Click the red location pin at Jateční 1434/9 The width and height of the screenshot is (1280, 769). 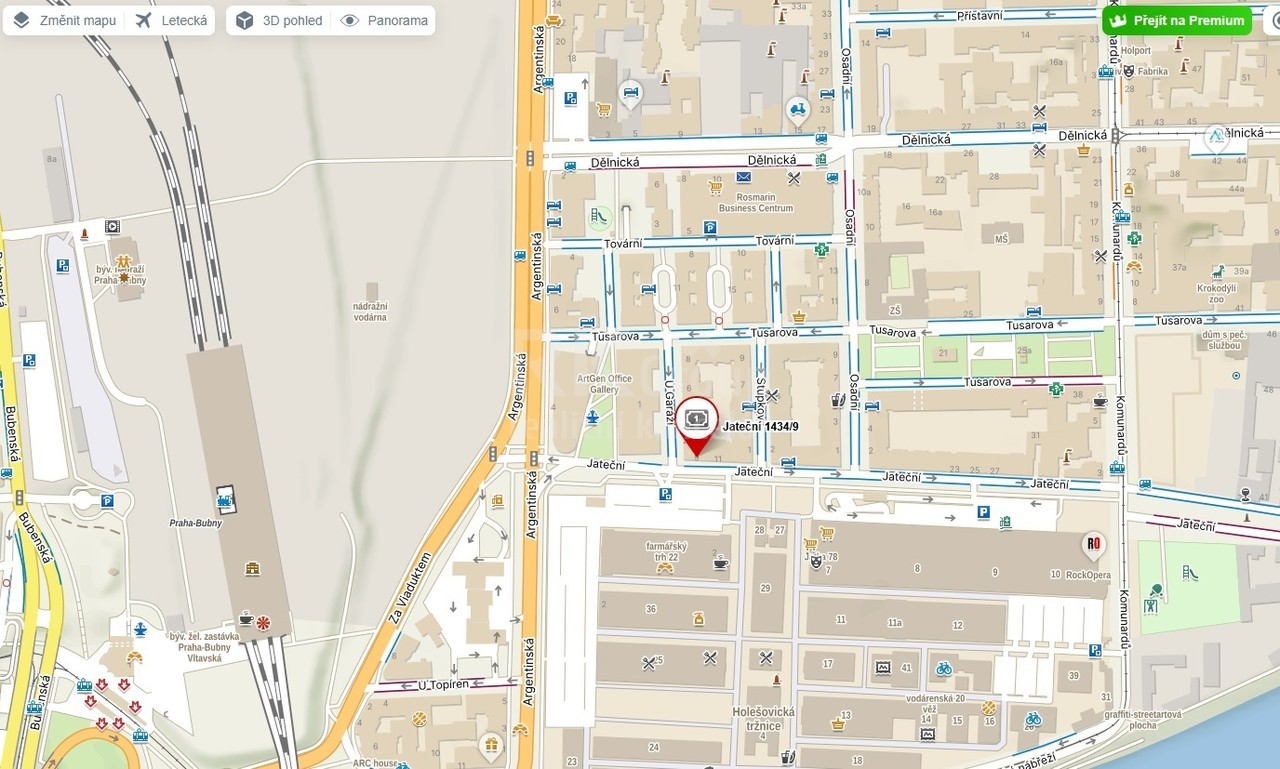click(x=697, y=424)
